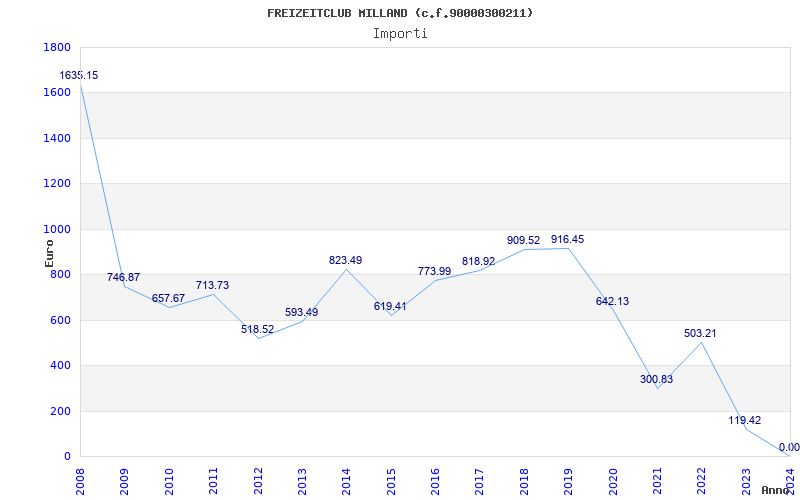
Task: Select the 2010 x-axis year
Action: point(169,482)
